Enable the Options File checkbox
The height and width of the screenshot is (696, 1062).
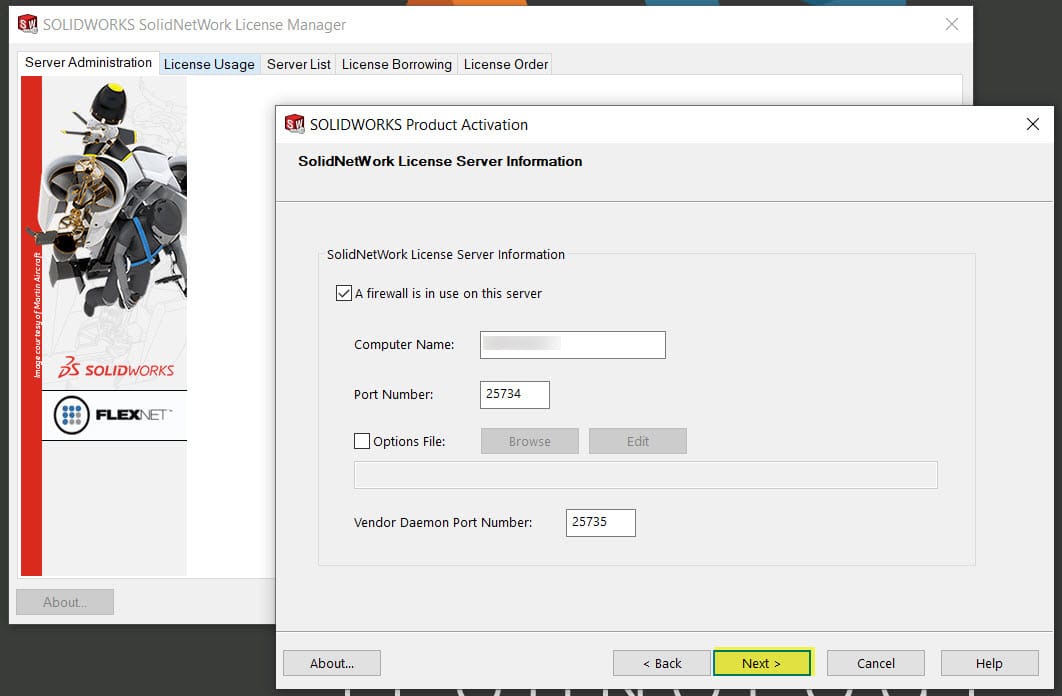point(362,441)
